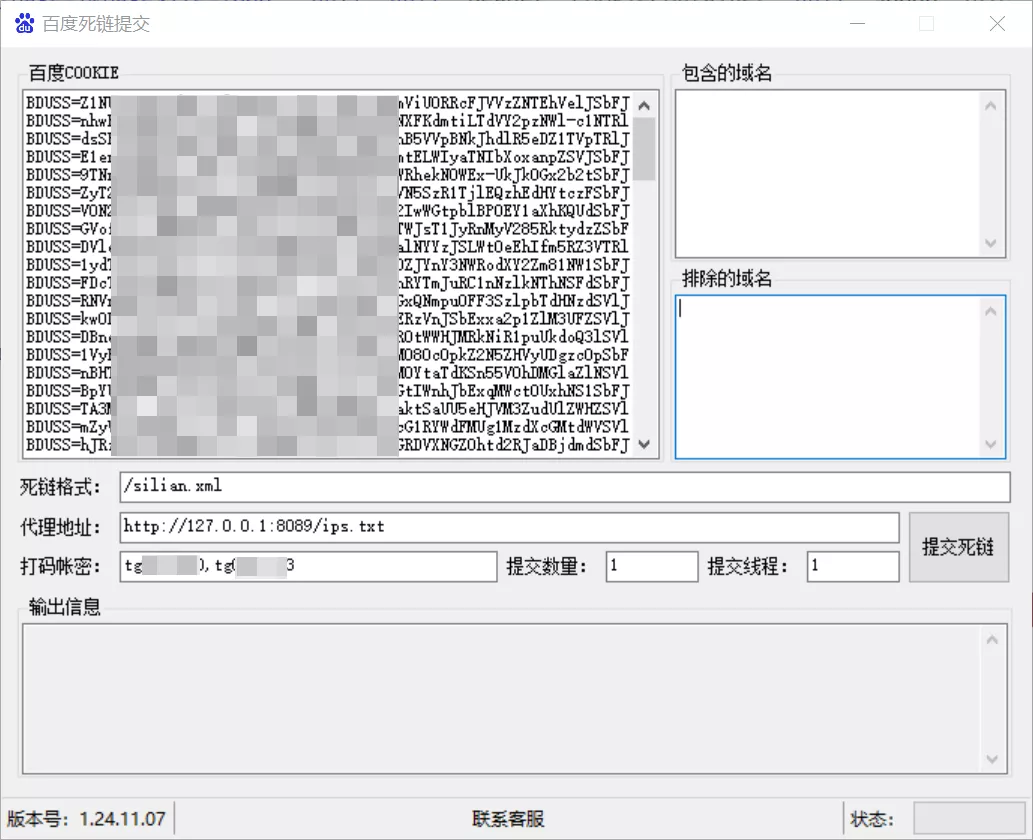
Task: Click the cookie line starting BDUSS=FDc
Action: 328,283
